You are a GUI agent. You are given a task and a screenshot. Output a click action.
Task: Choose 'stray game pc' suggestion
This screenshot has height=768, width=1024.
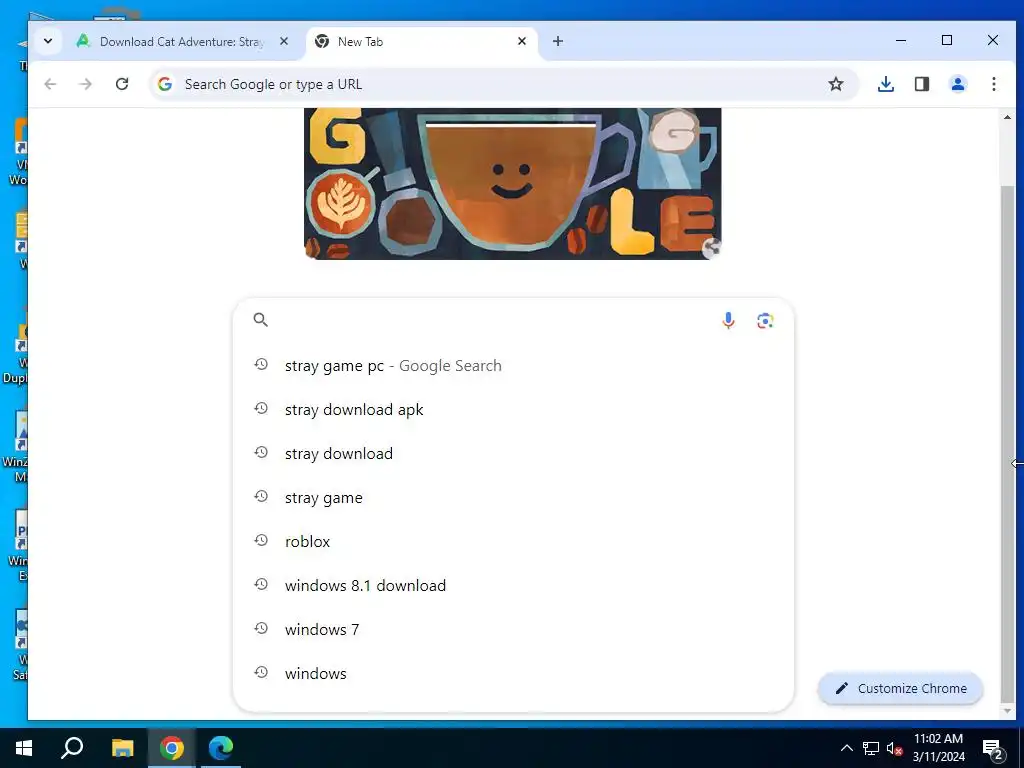point(513,366)
